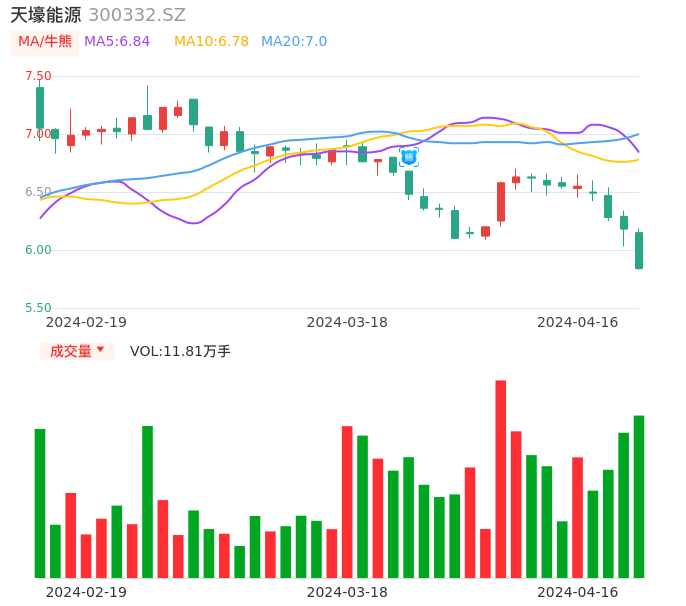Viewport: 686px width, 606px height.
Task: Click the 7.50 price axis label
Action: click(x=38, y=76)
